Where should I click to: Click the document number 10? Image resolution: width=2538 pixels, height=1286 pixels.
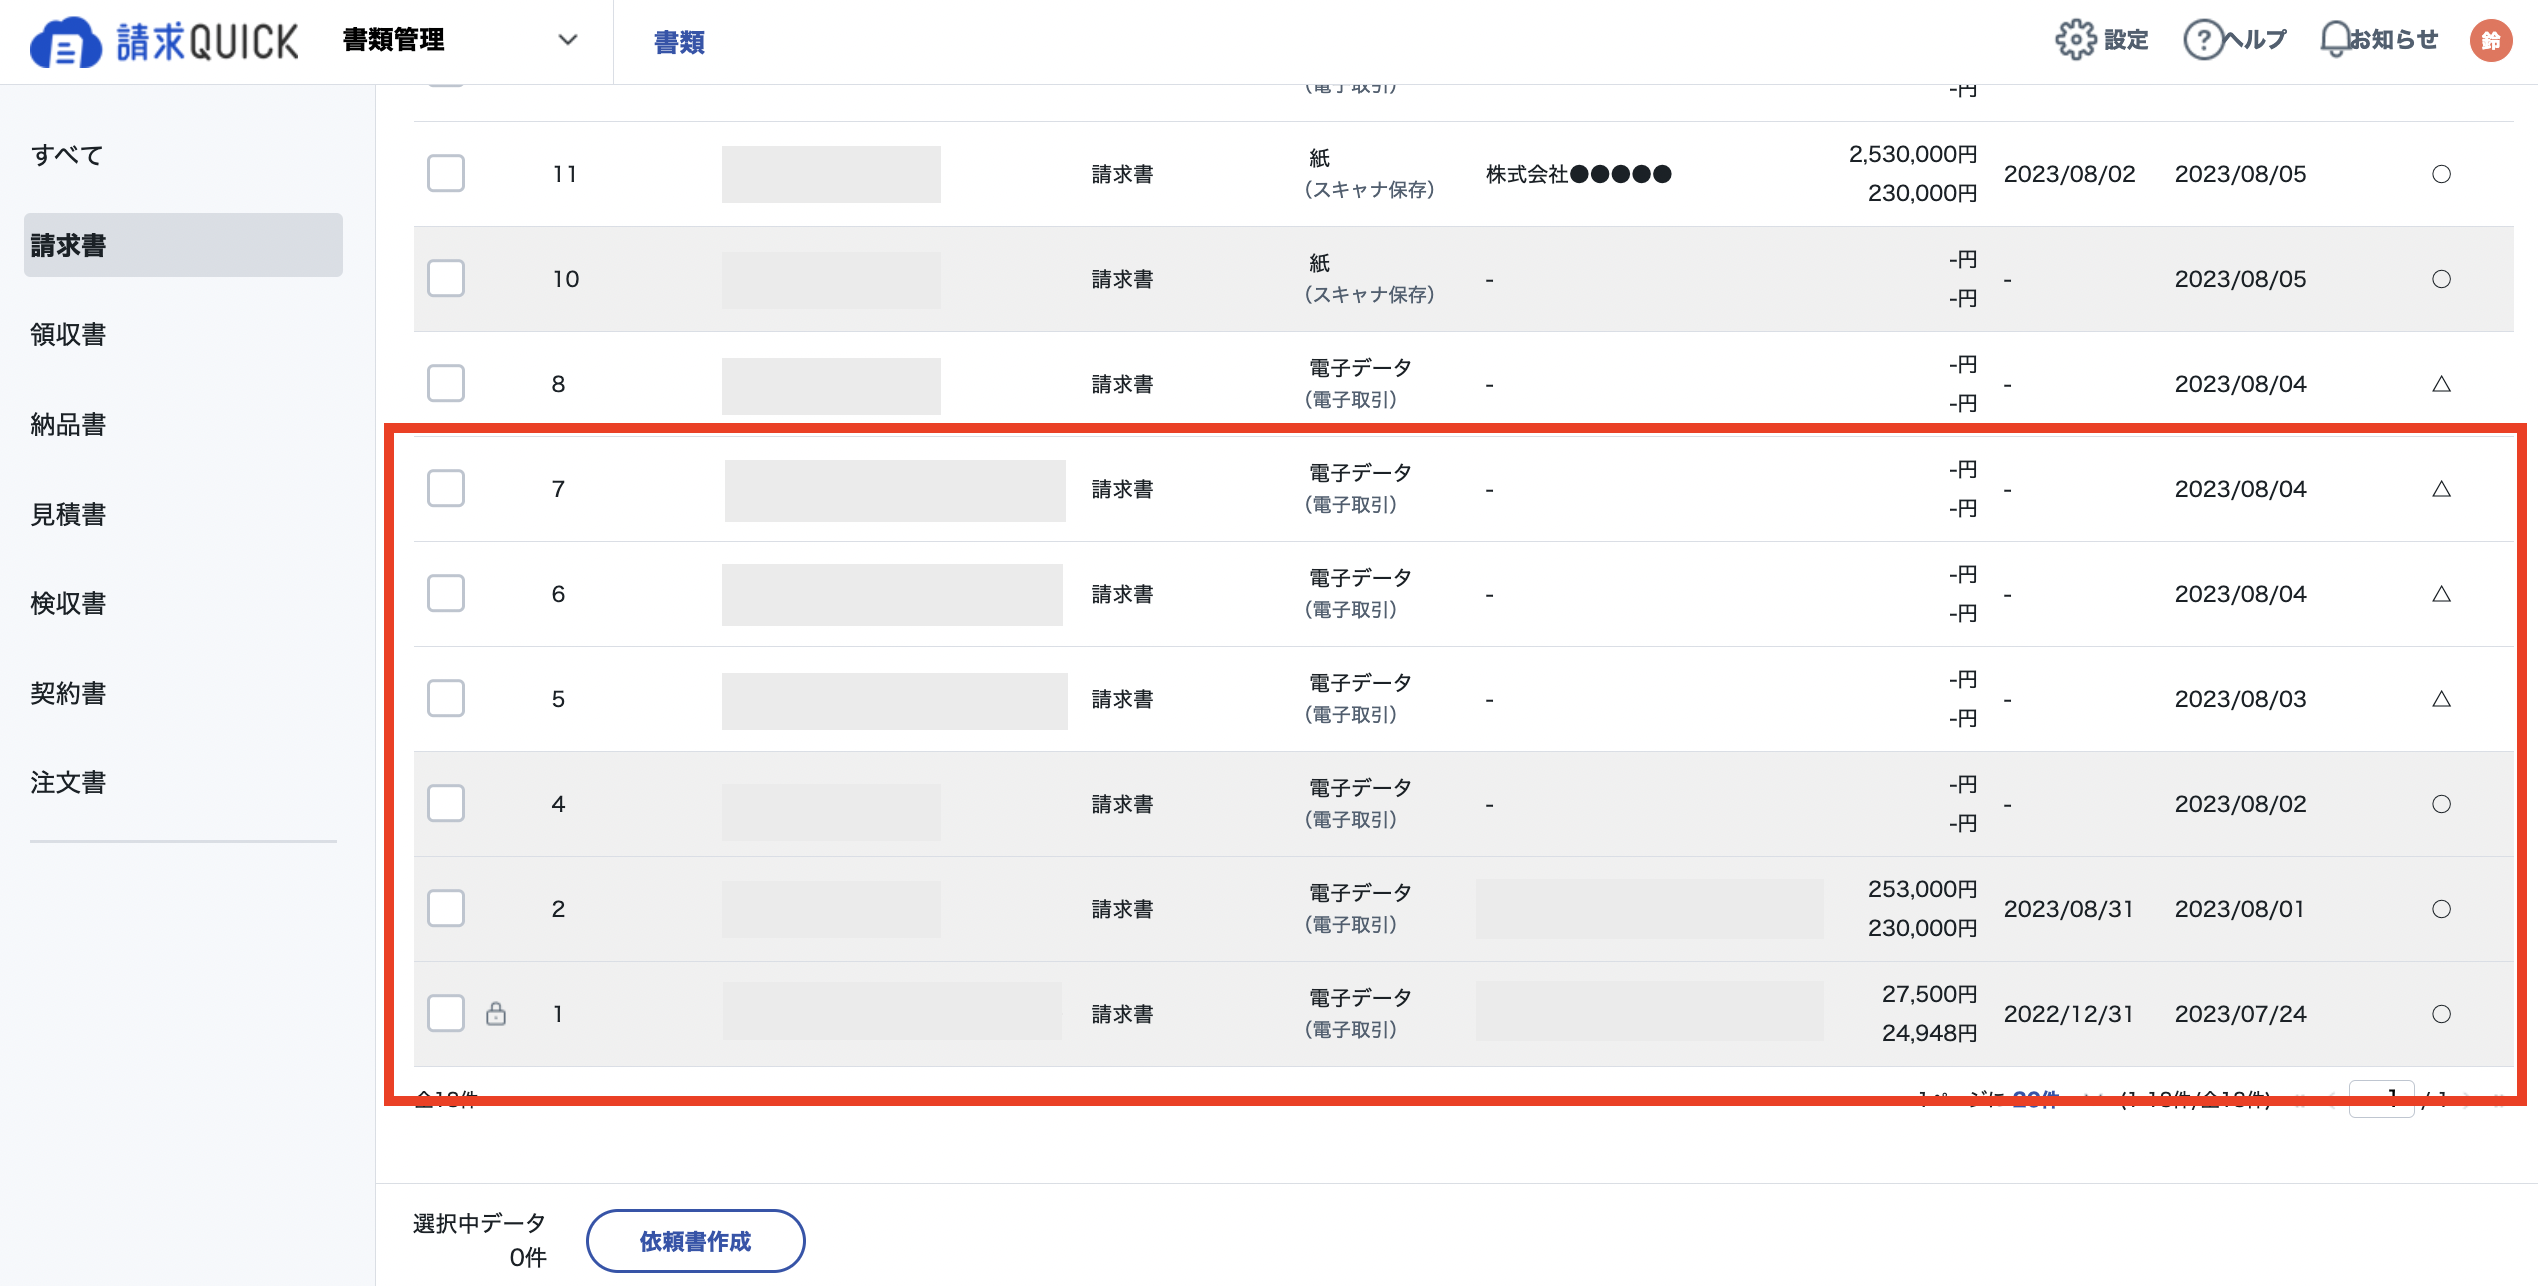[565, 279]
